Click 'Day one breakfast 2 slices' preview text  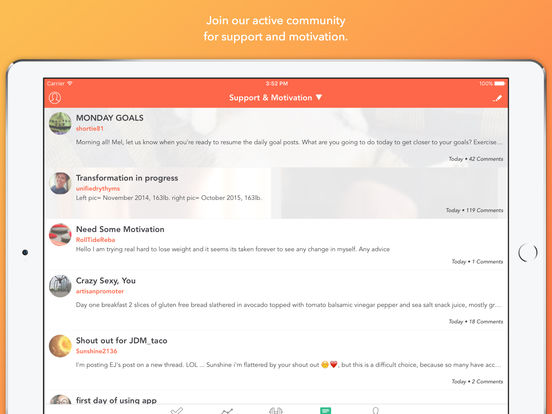coord(289,305)
